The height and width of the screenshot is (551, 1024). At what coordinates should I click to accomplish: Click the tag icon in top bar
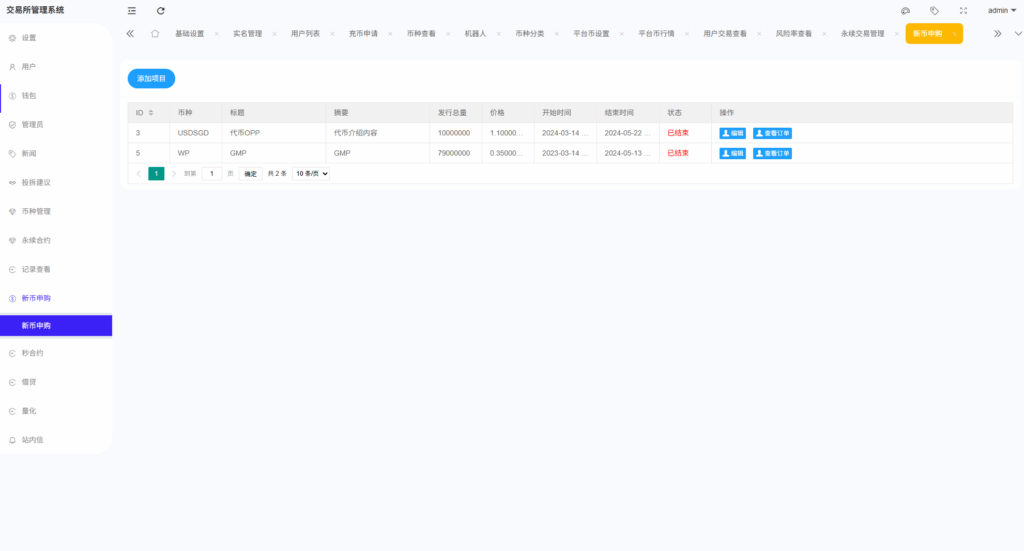click(934, 10)
